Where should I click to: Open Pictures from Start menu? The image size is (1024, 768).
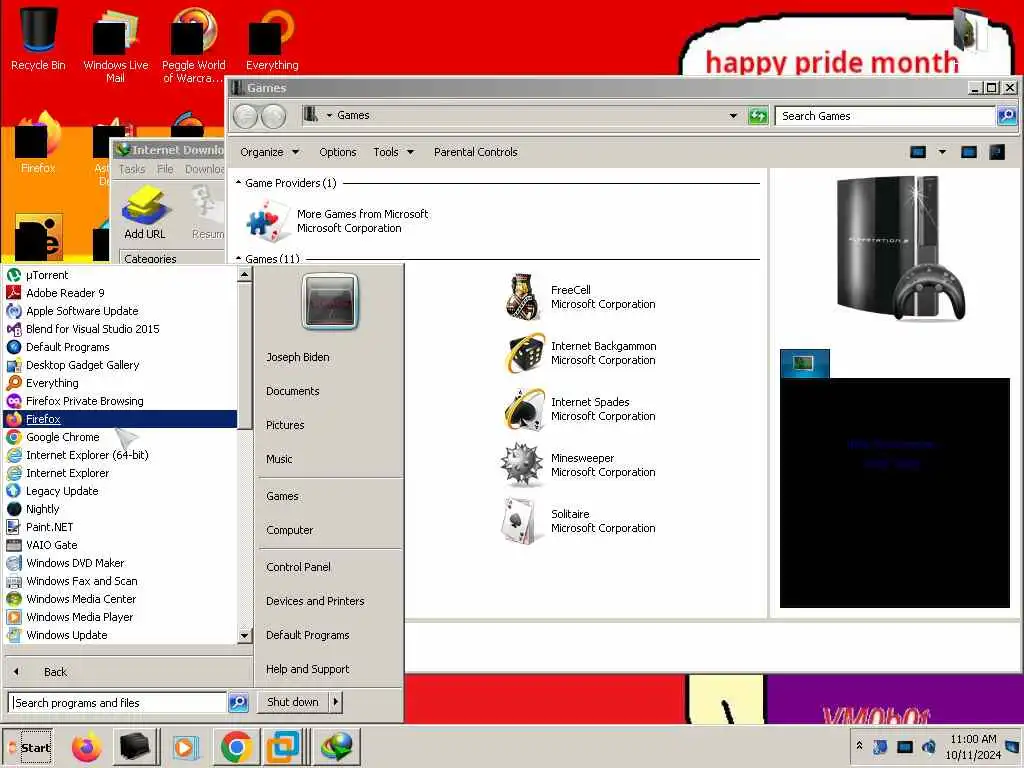point(285,425)
